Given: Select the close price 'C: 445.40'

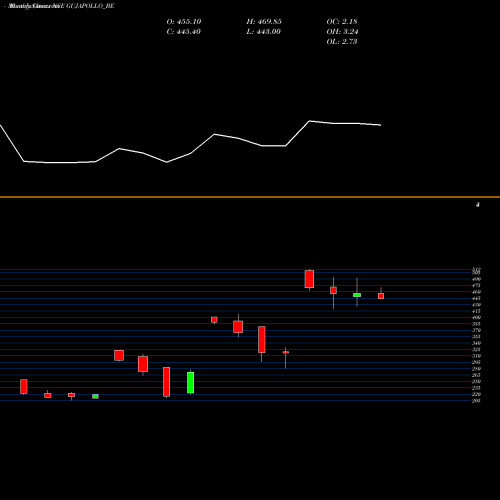Looking at the screenshot, I should click(x=184, y=32).
